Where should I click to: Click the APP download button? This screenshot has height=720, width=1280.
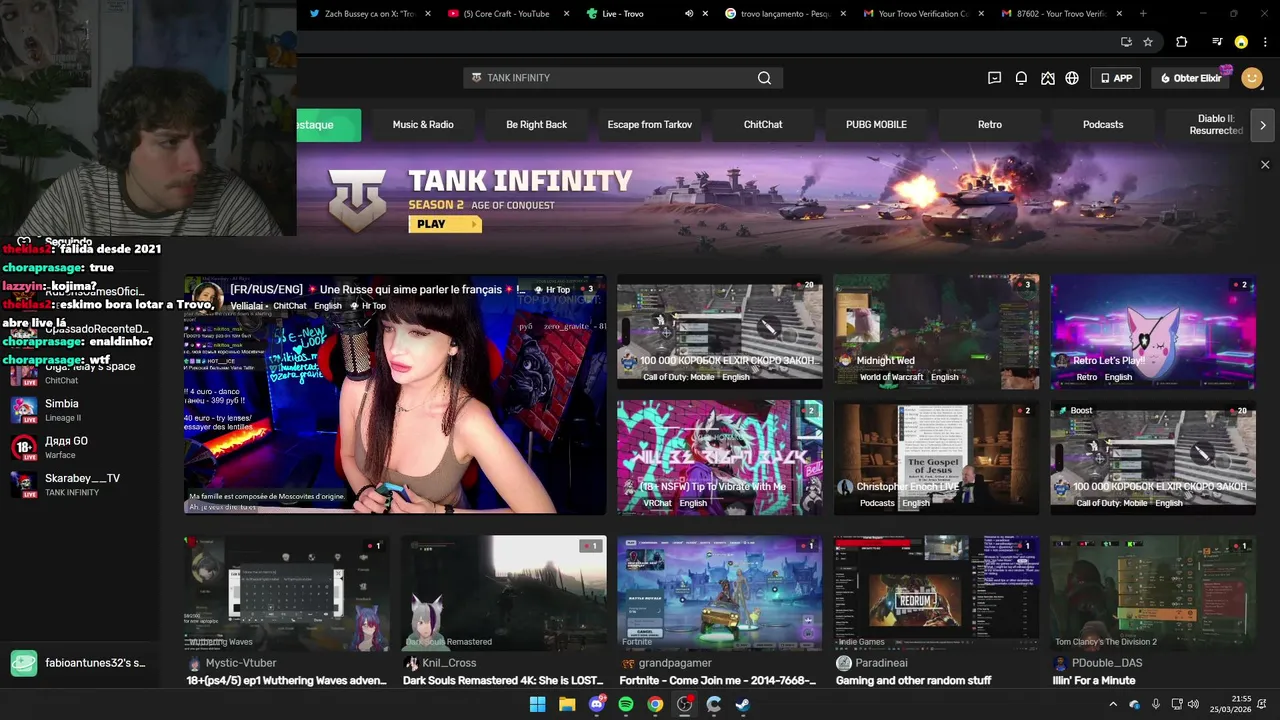1115,78
